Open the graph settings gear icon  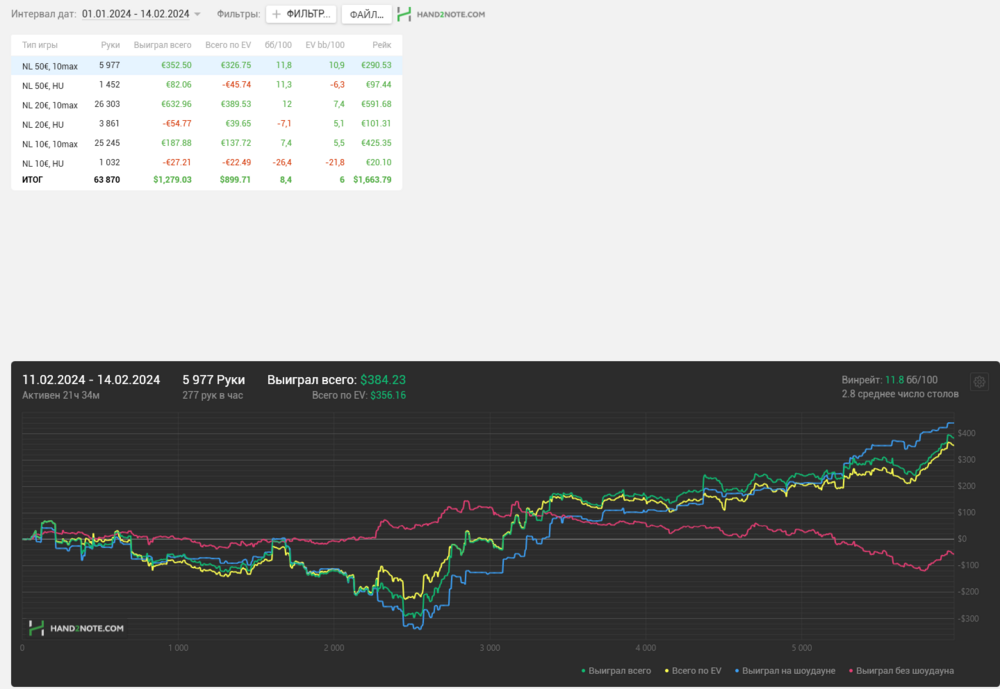click(x=979, y=382)
